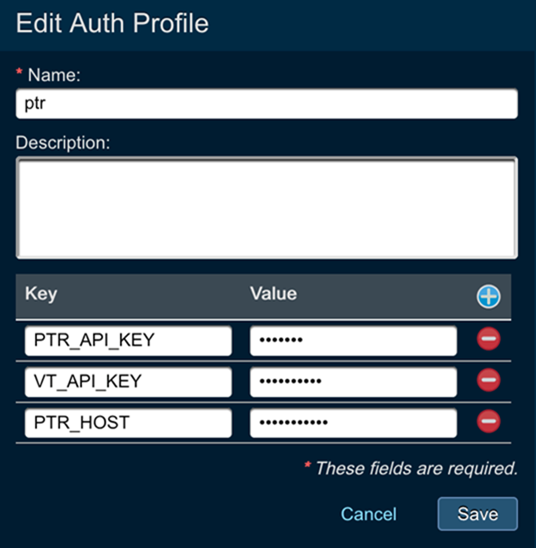Click the Value column header
The width and height of the screenshot is (536, 548).
pyautogui.click(x=274, y=294)
